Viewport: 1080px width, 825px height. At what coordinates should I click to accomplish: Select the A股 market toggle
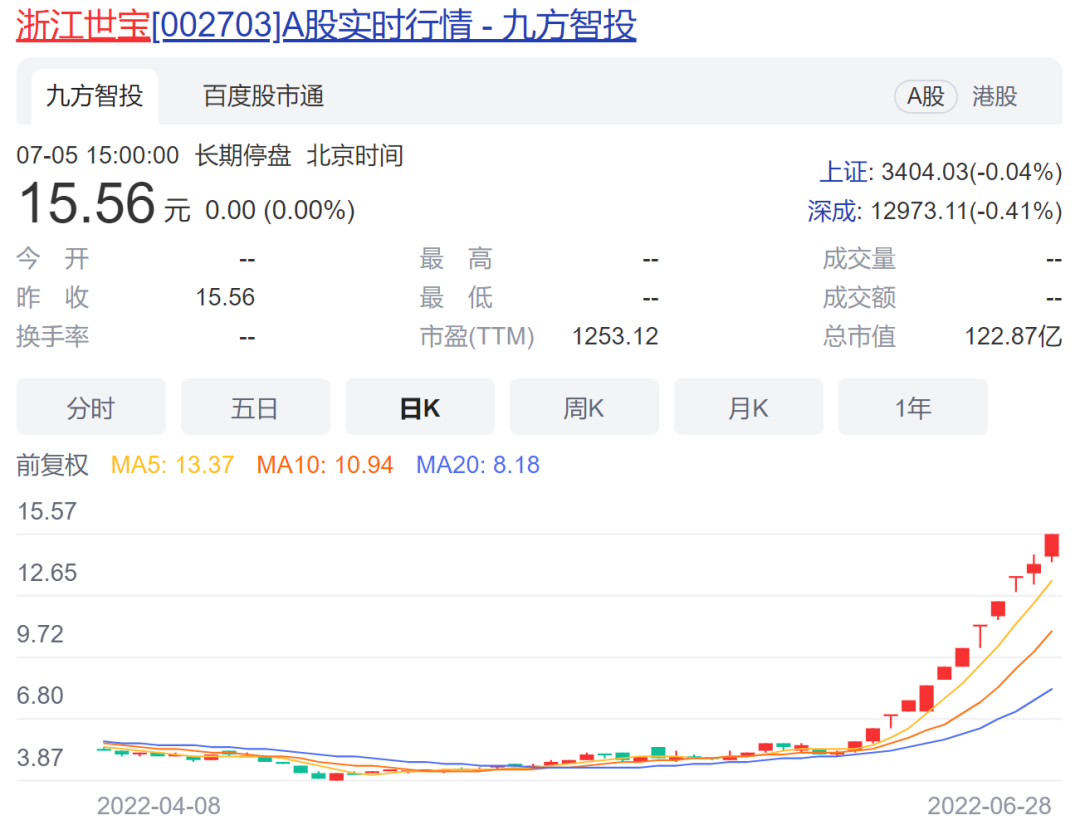pyautogui.click(x=925, y=96)
